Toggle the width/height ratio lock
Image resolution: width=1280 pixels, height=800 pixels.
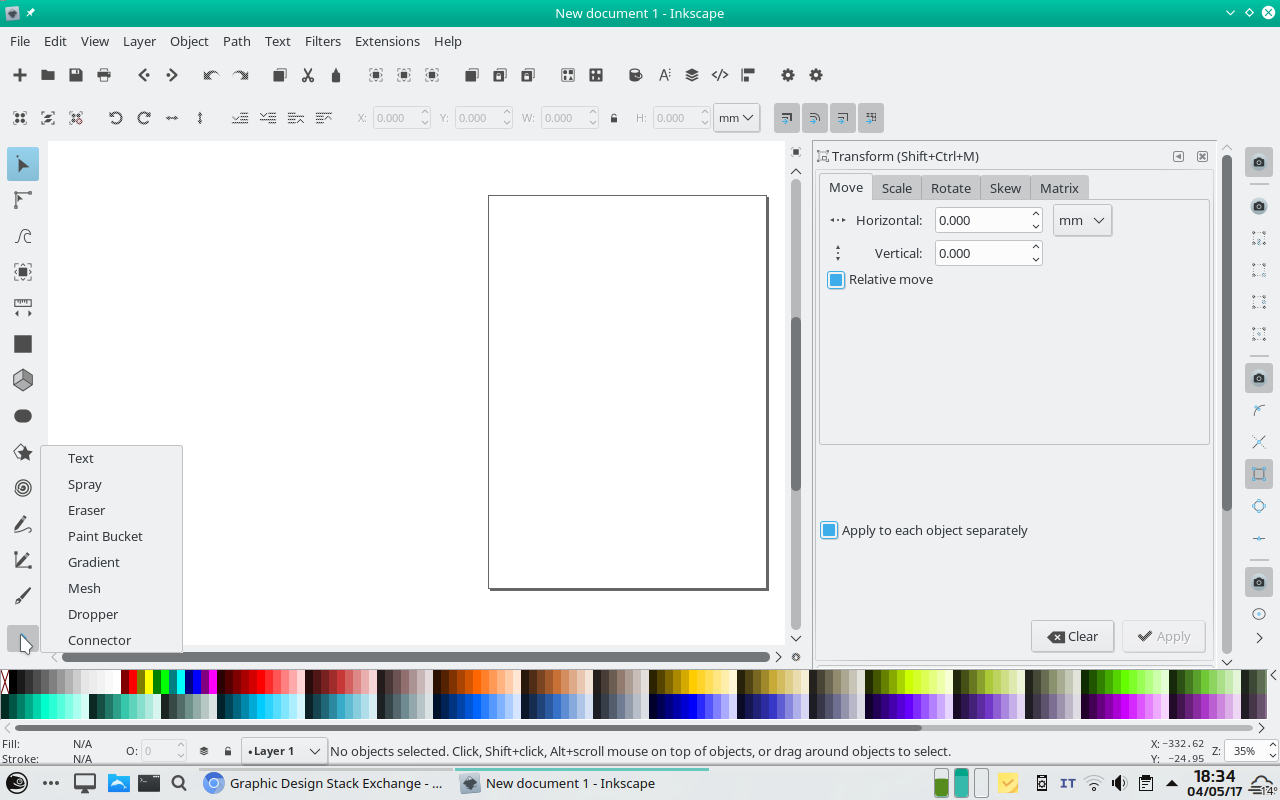pos(614,118)
